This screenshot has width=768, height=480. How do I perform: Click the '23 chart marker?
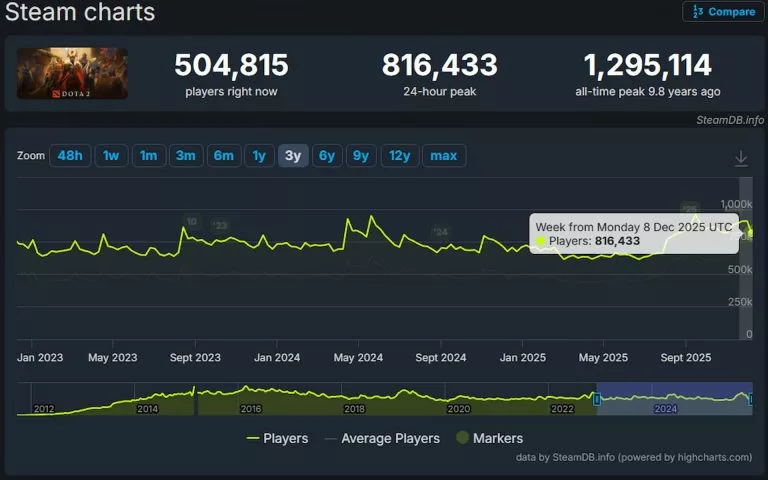[x=219, y=225]
